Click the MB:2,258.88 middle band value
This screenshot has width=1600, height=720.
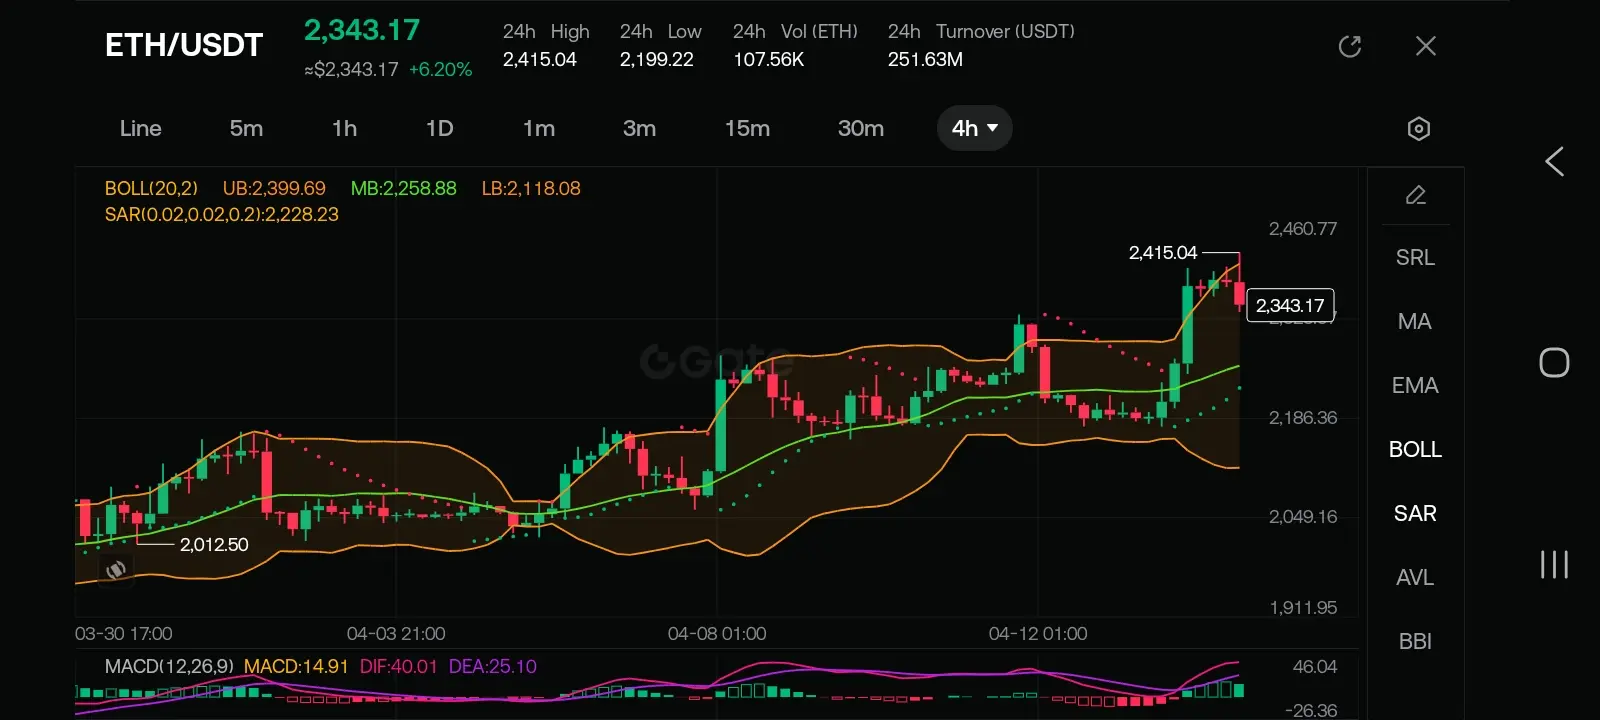click(404, 188)
